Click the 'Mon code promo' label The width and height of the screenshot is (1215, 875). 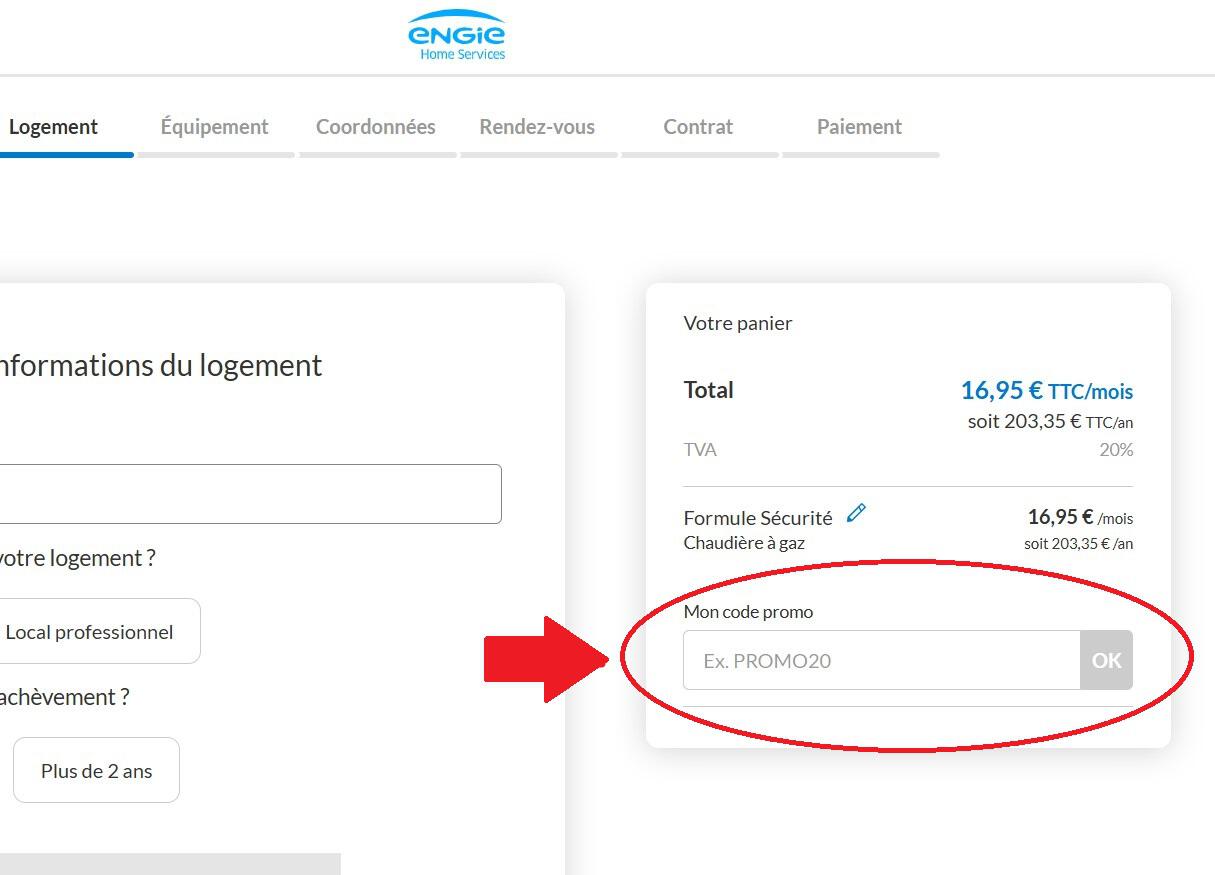point(747,611)
